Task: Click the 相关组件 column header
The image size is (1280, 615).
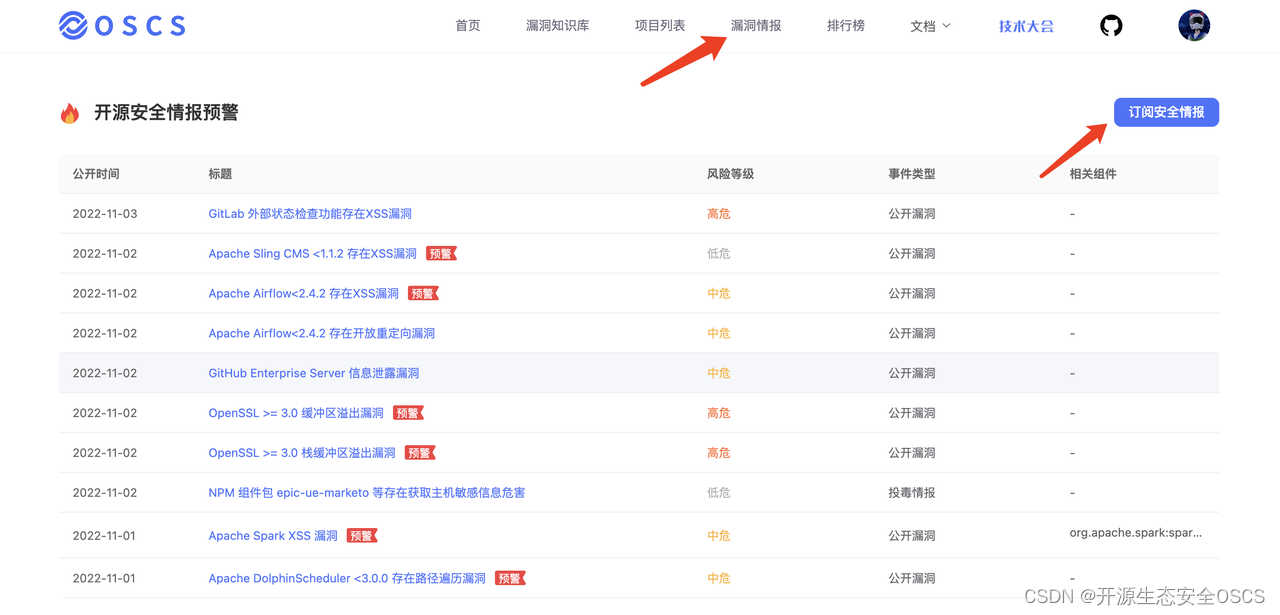Action: [1093, 174]
